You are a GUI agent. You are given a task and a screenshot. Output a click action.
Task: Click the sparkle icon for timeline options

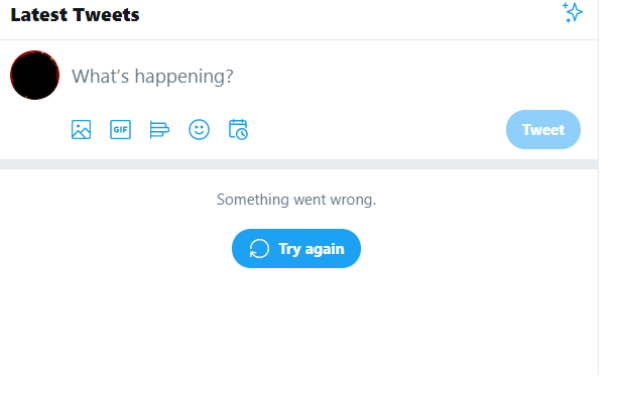[572, 13]
